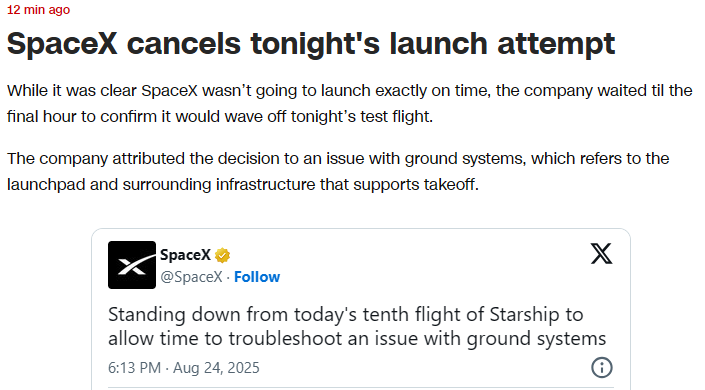Open the tweet info circle icon
The image size is (705, 390).
coord(602,367)
